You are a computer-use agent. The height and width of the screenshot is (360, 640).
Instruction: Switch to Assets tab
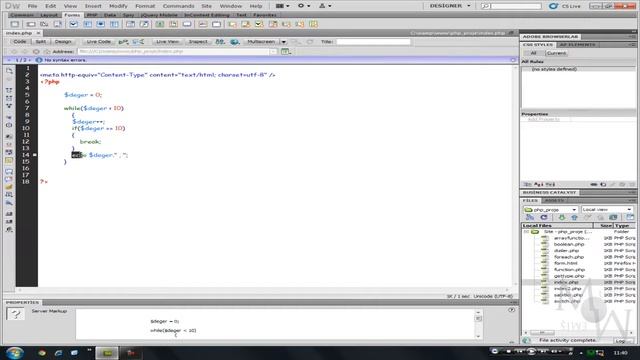(x=554, y=200)
